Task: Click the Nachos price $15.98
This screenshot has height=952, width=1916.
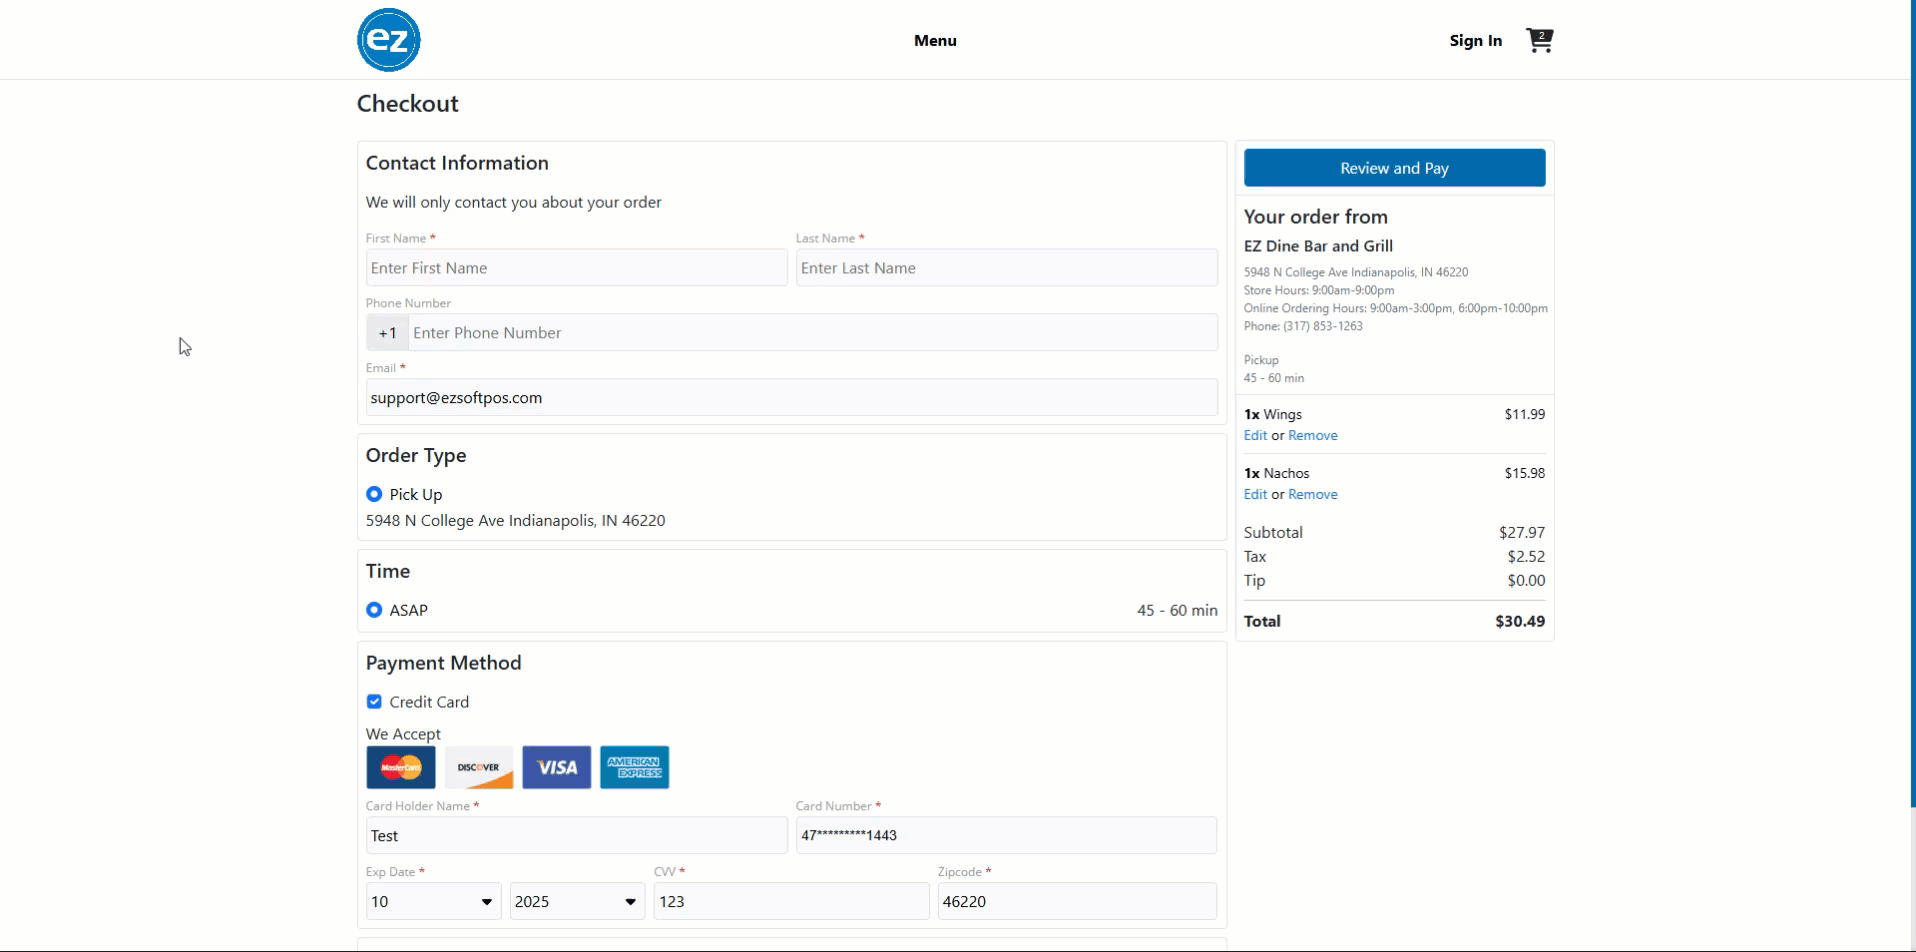Action: pyautogui.click(x=1525, y=473)
